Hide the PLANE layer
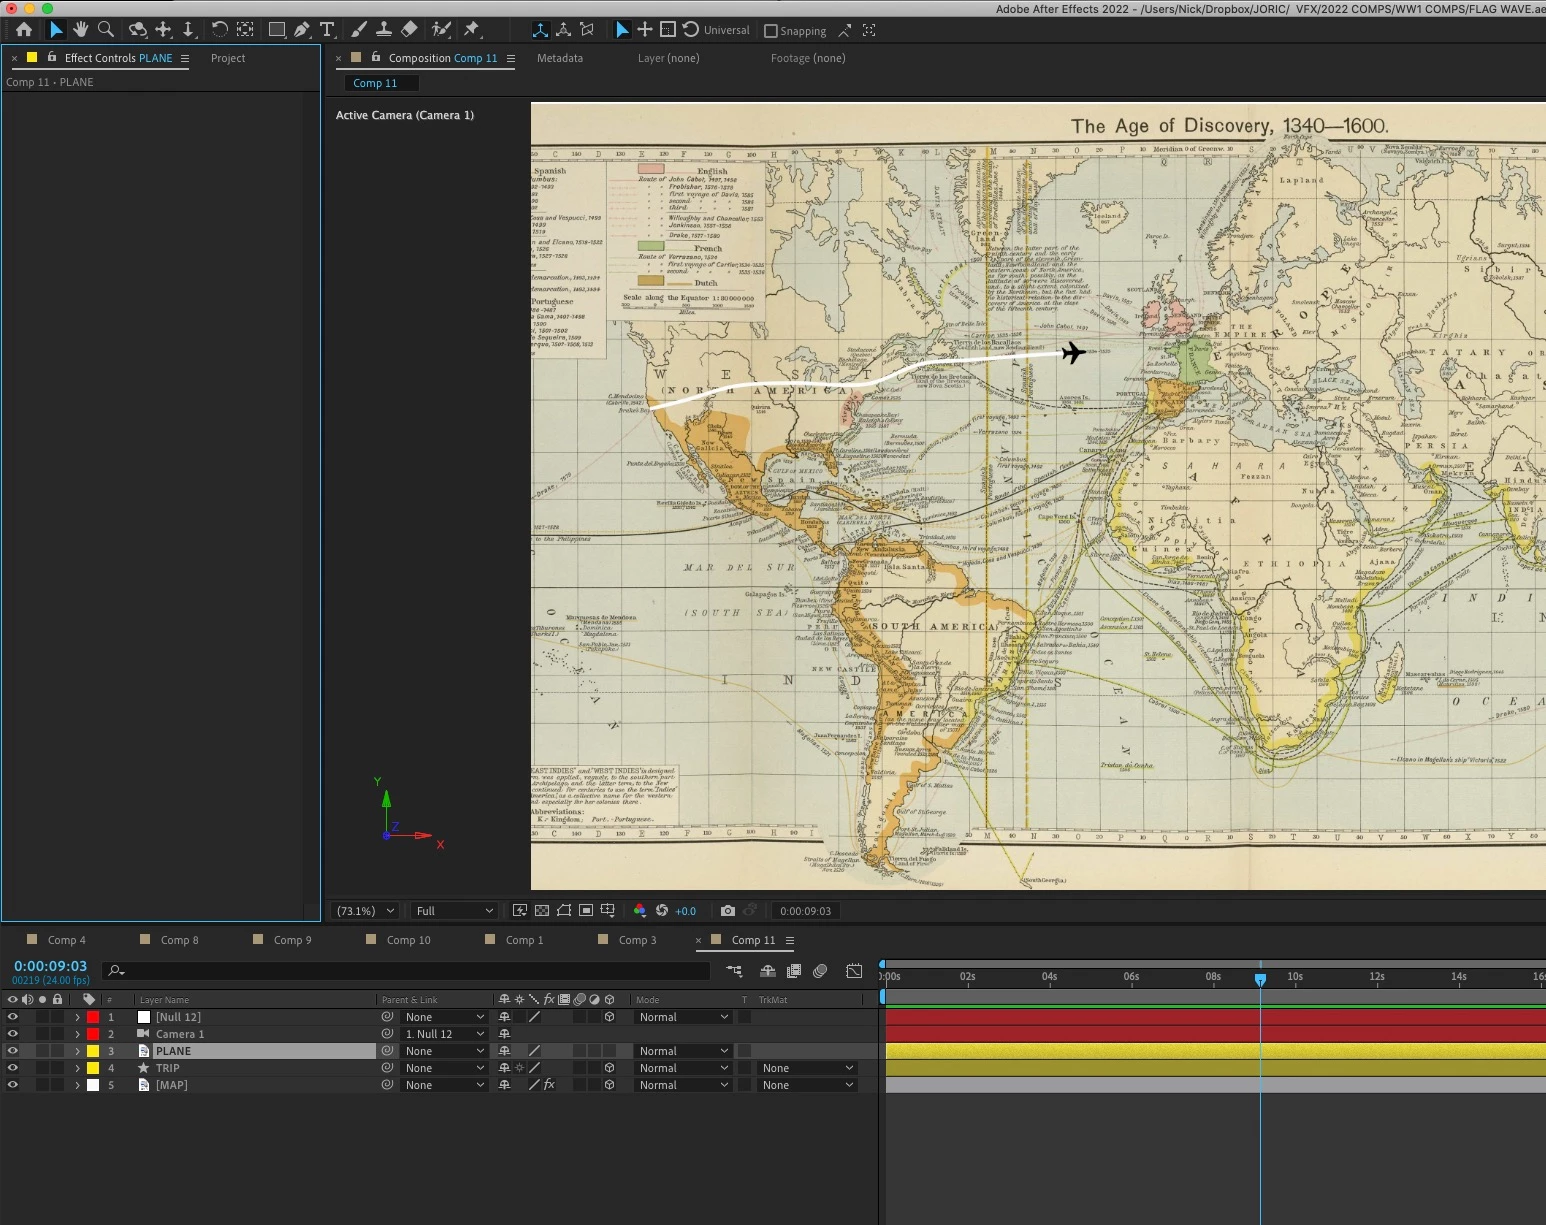The image size is (1546, 1225). click(x=12, y=1051)
